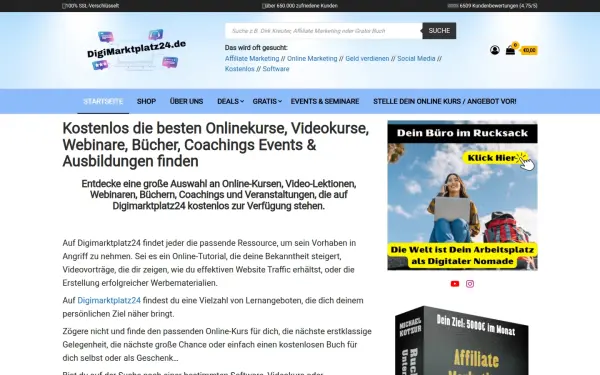The height and width of the screenshot is (375, 600).
Task: Click the Das wird oft gesucht label
Action: (x=256, y=48)
